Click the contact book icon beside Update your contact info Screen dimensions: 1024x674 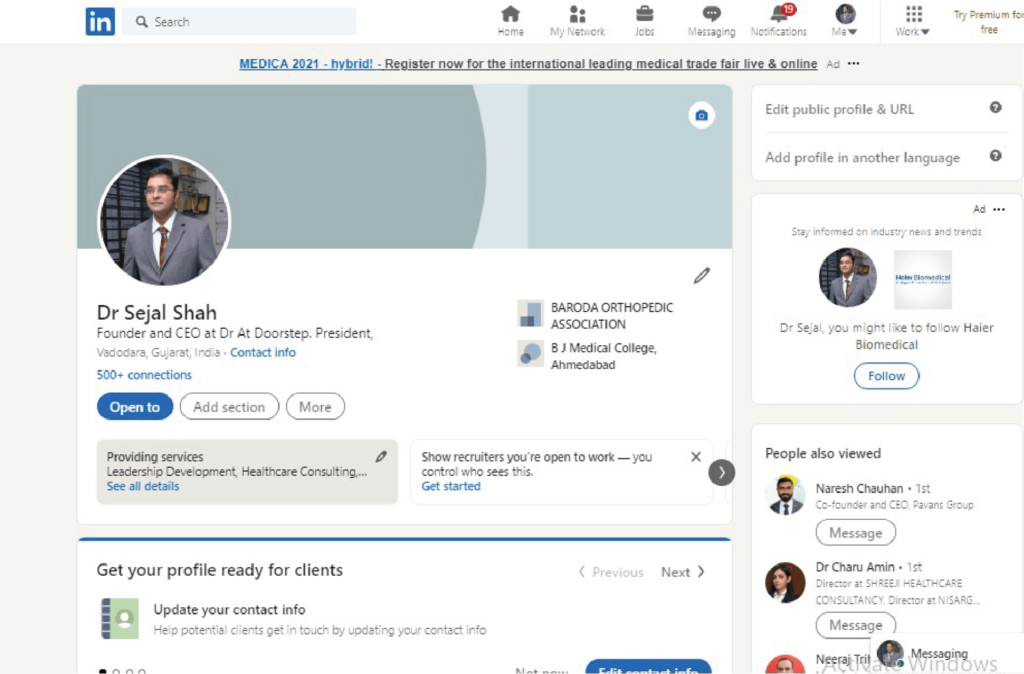120,618
